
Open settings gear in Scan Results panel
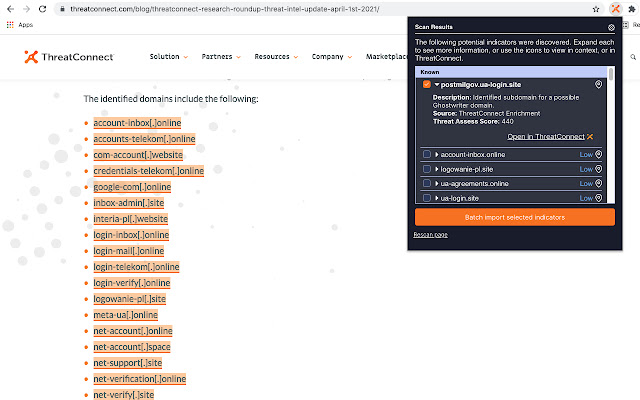click(611, 27)
